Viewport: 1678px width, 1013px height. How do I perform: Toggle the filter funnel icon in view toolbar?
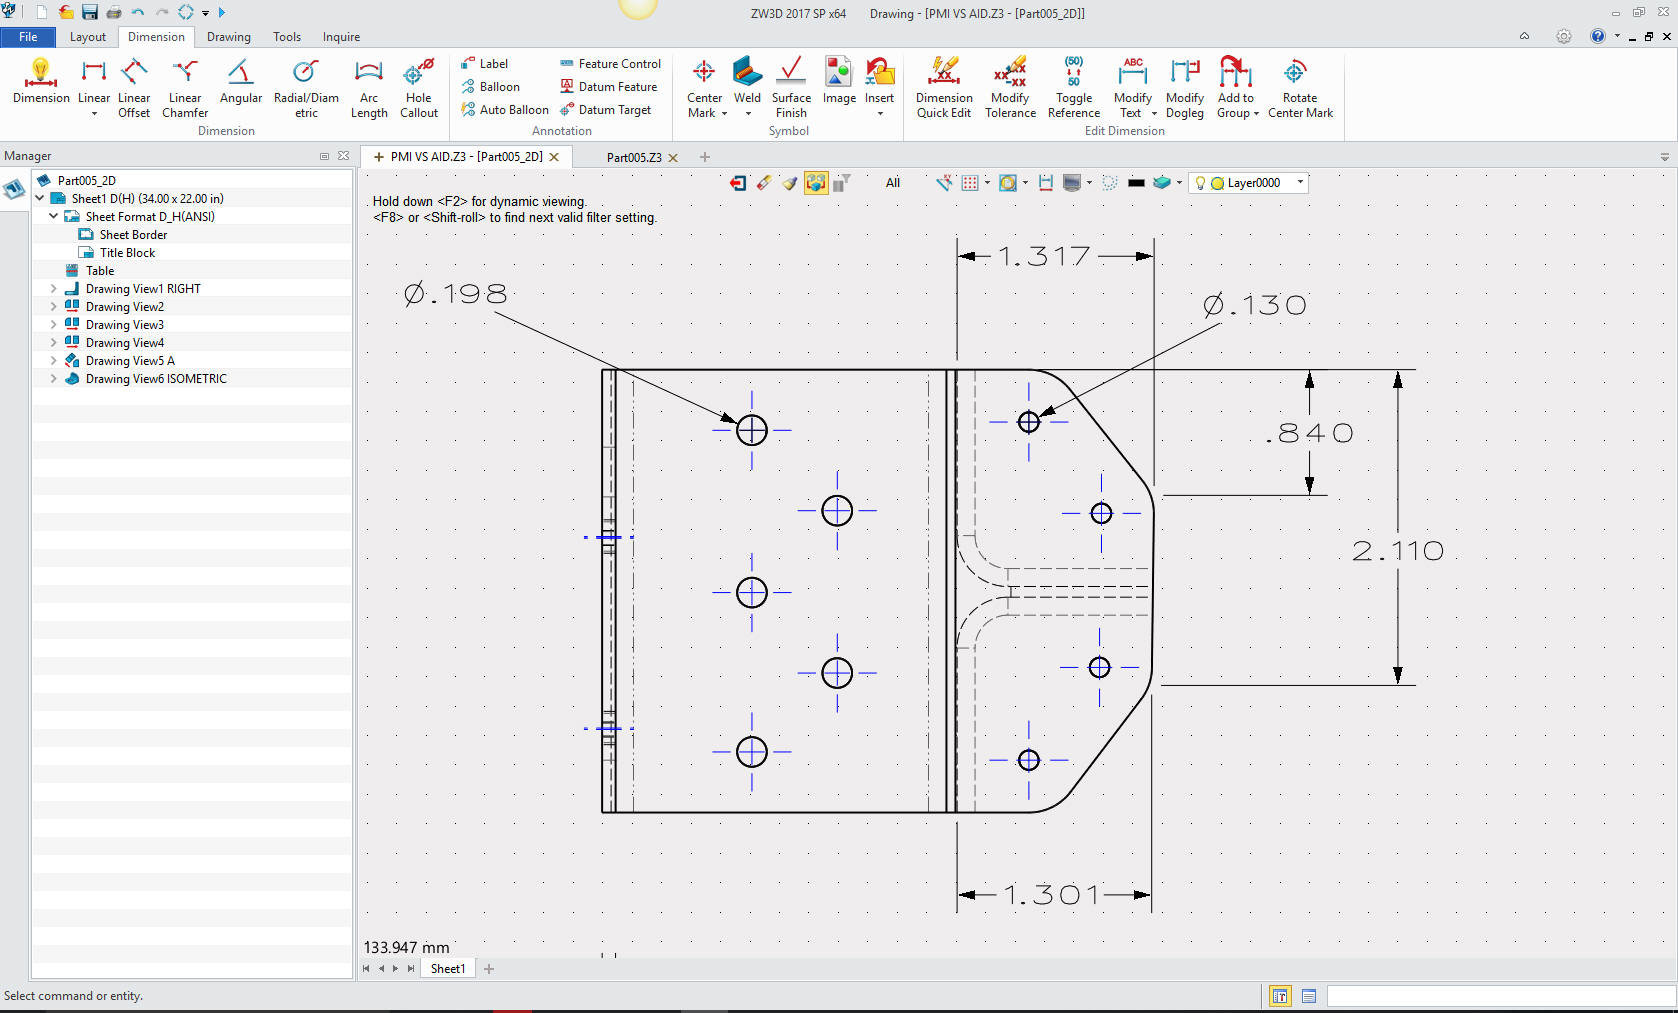tap(842, 183)
